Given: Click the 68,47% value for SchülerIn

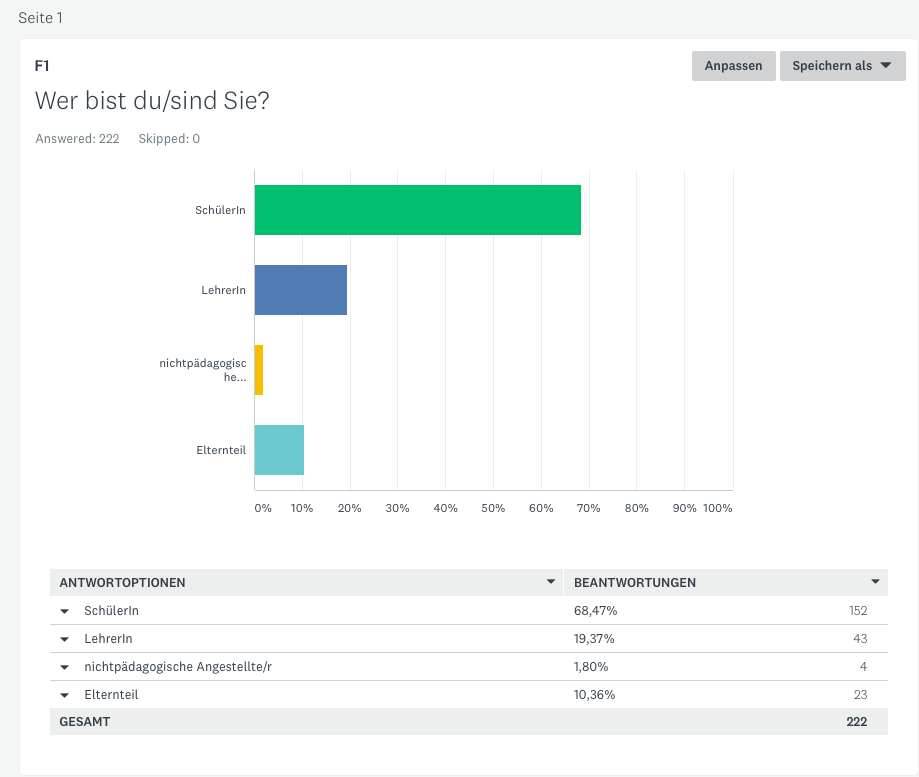Looking at the screenshot, I should coord(594,611).
